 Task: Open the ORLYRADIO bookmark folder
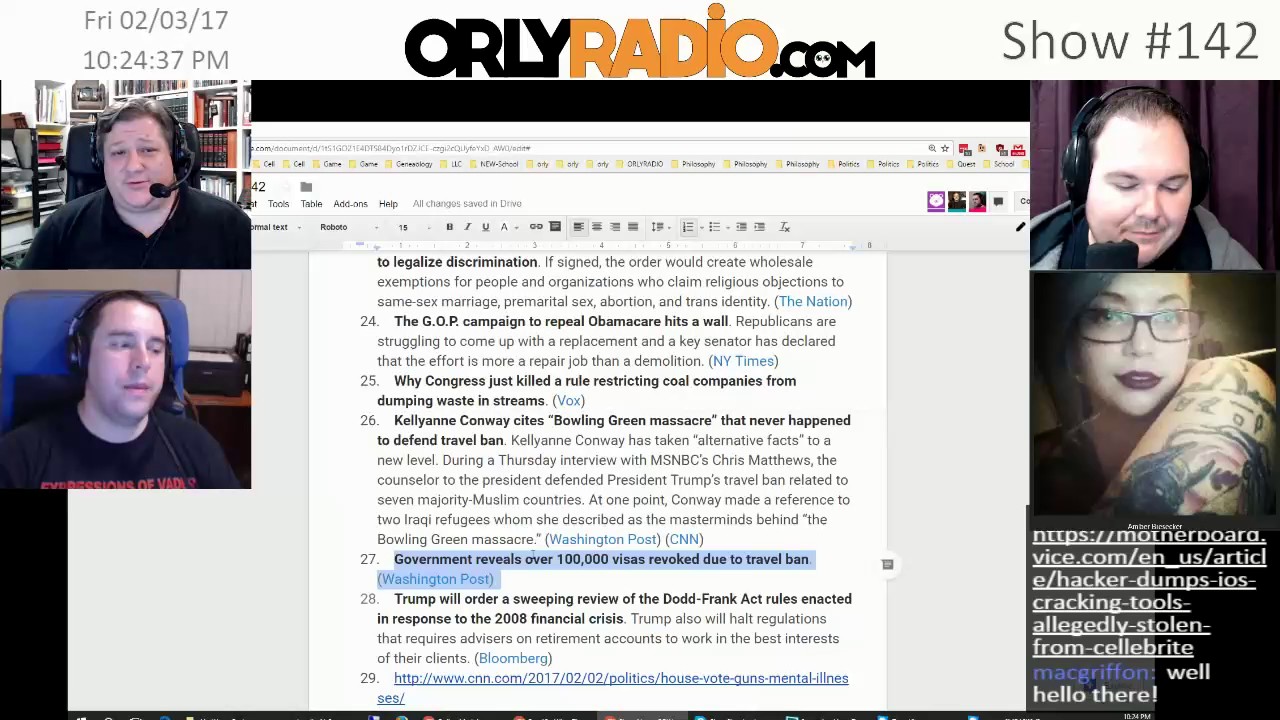coord(640,164)
